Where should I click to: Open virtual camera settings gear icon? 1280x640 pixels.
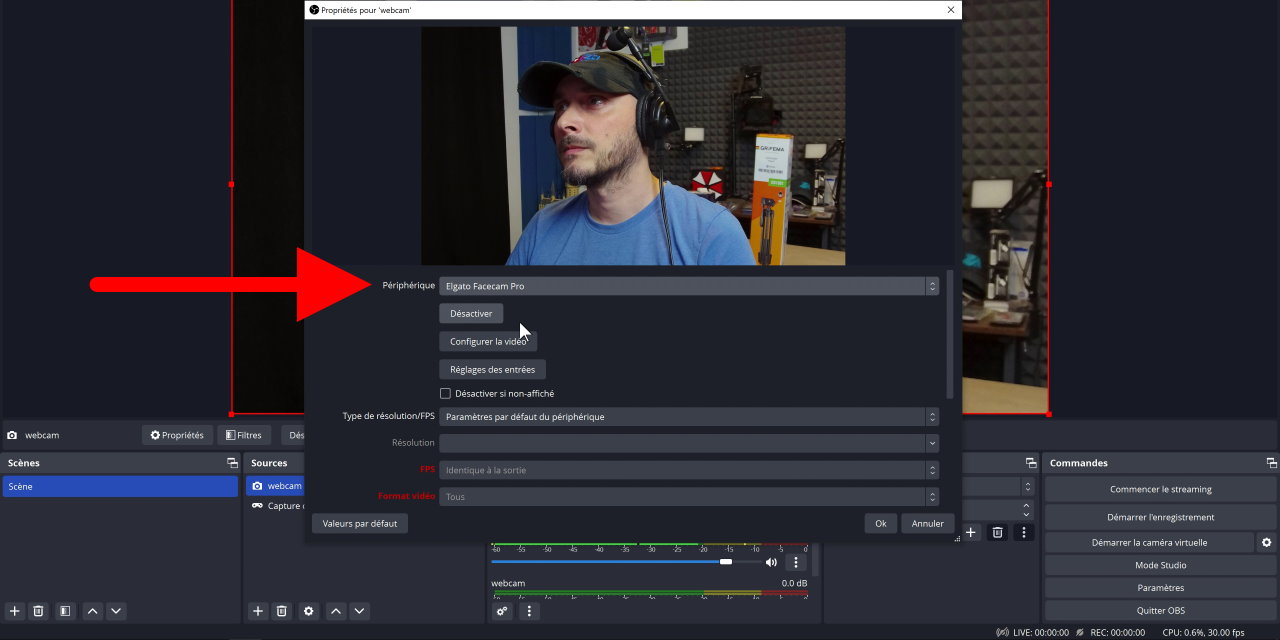coord(1267,542)
